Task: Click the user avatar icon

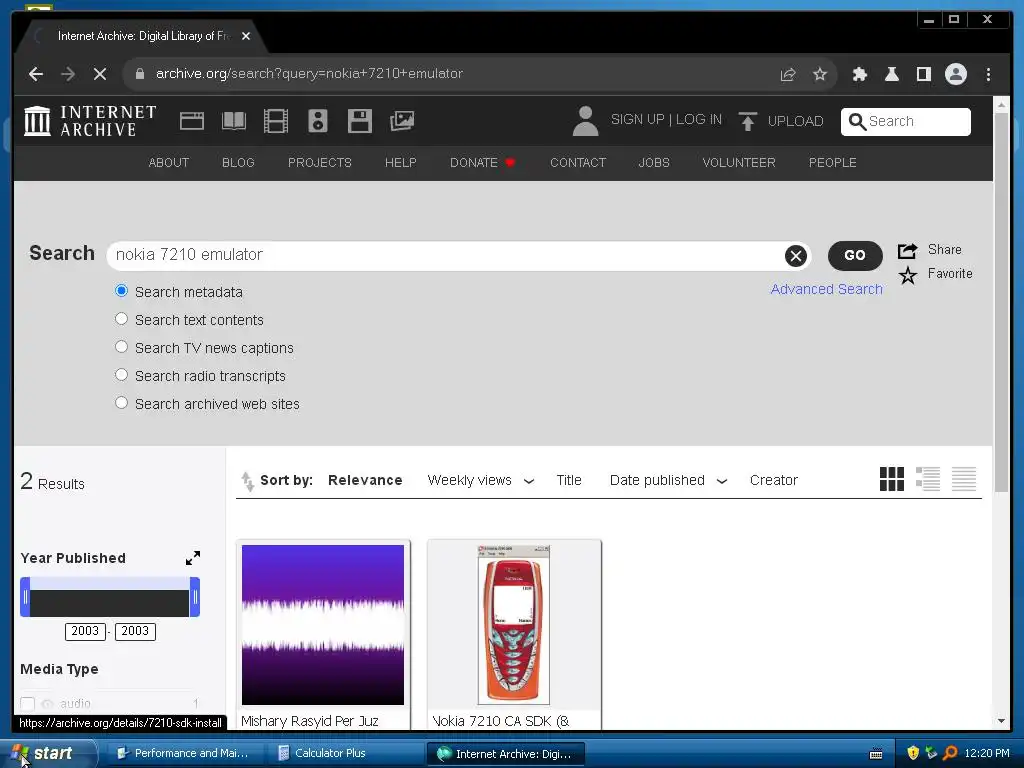Action: pos(585,121)
